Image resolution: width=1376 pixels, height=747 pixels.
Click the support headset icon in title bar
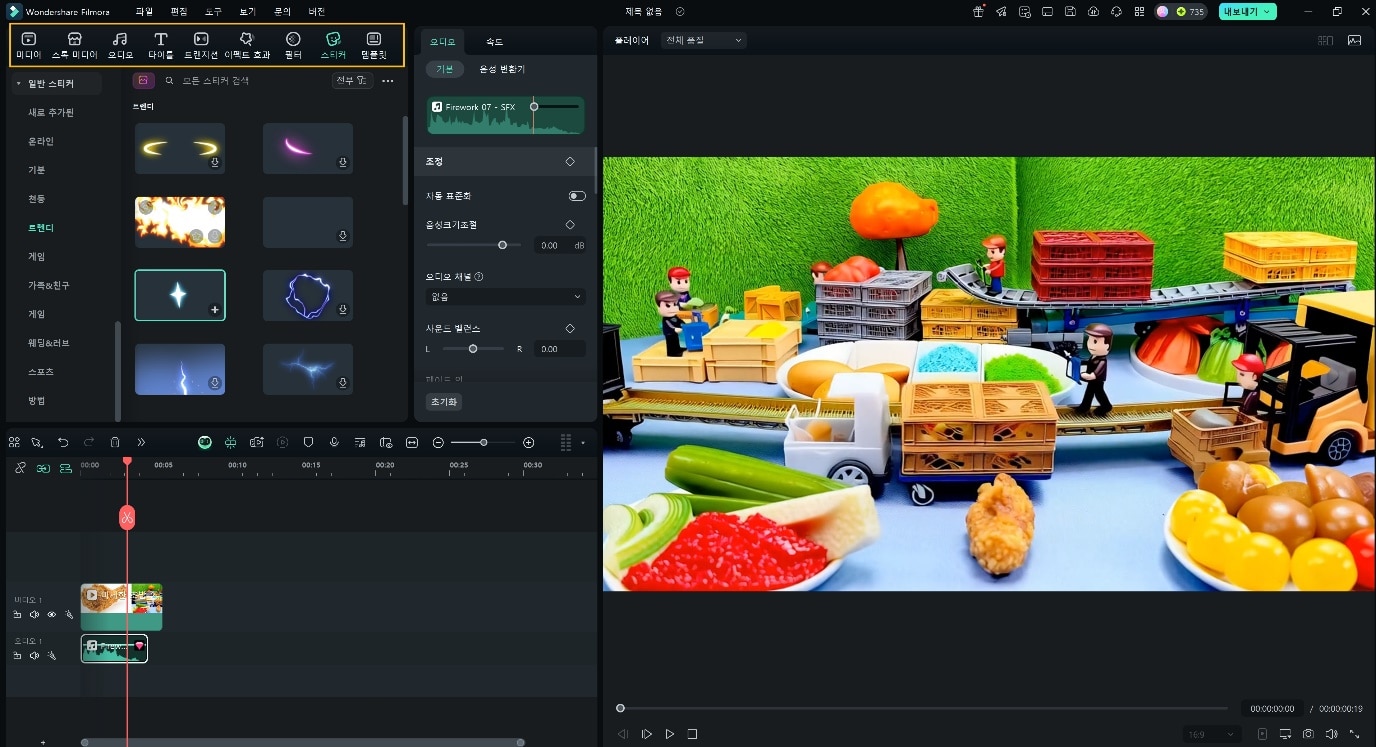click(x=1116, y=12)
